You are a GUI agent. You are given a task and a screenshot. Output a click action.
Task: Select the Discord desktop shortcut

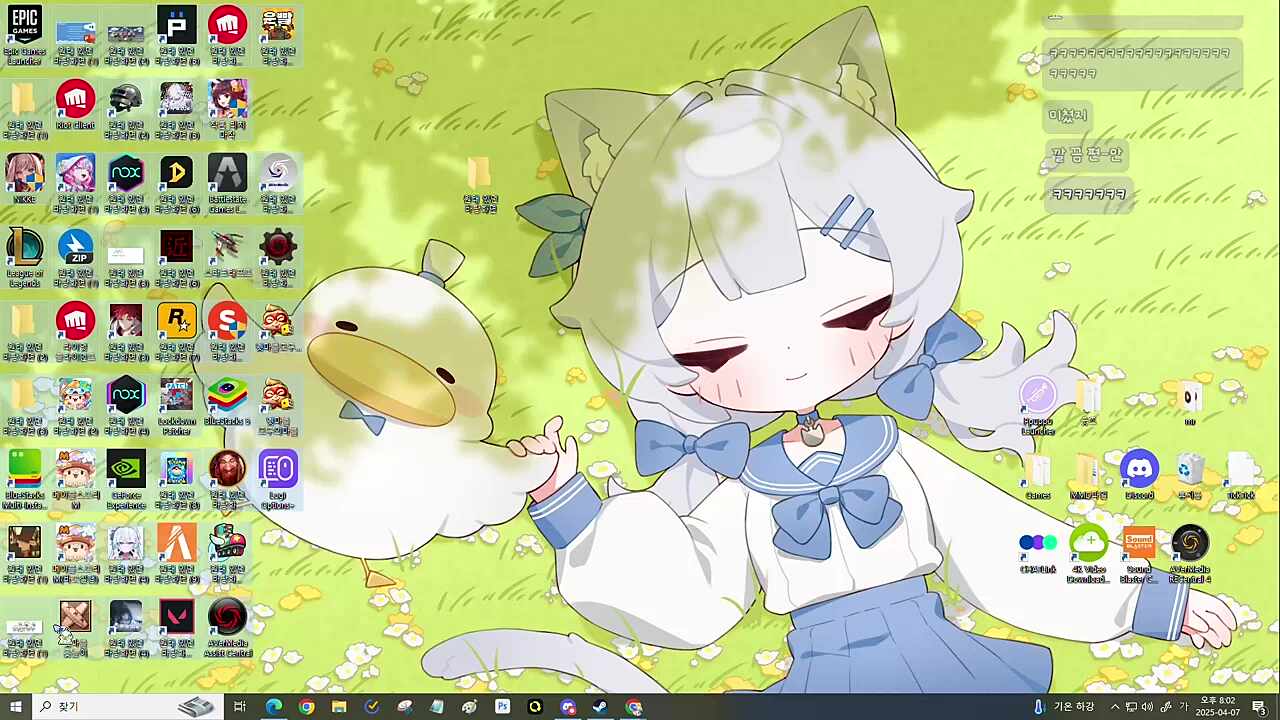click(1139, 475)
